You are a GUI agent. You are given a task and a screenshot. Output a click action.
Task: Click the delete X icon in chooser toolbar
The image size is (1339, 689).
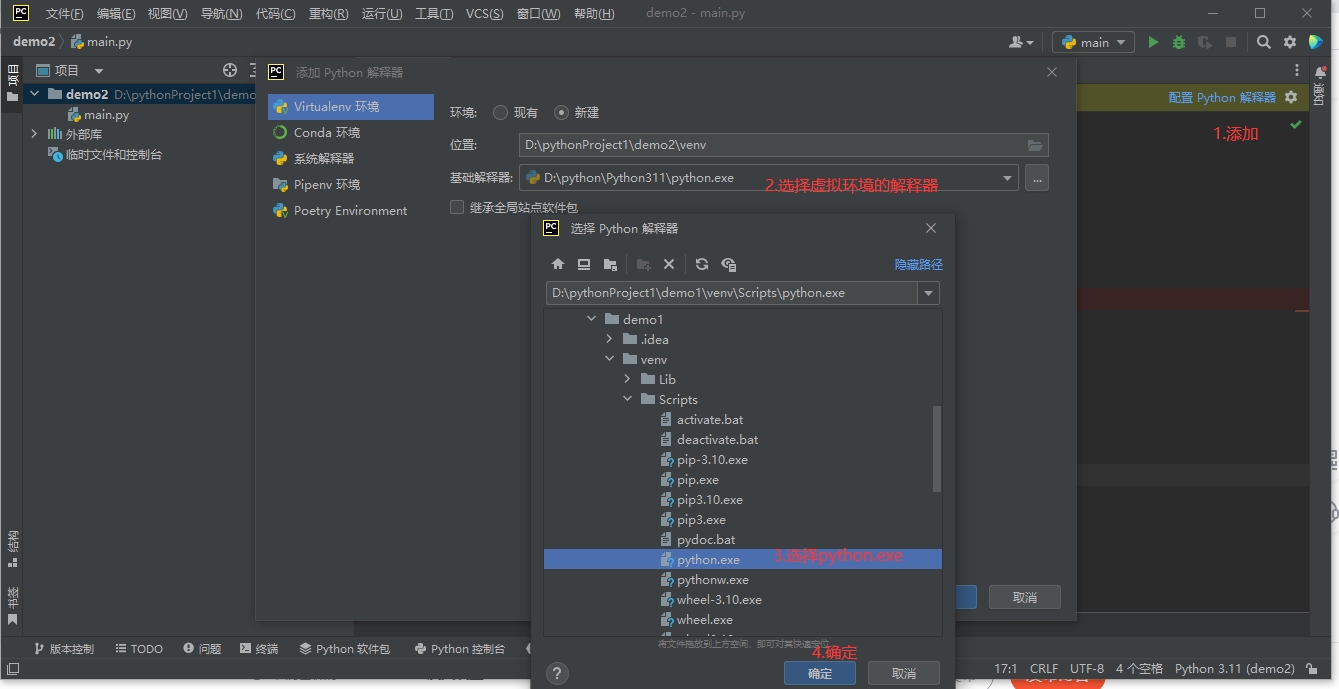pos(669,264)
